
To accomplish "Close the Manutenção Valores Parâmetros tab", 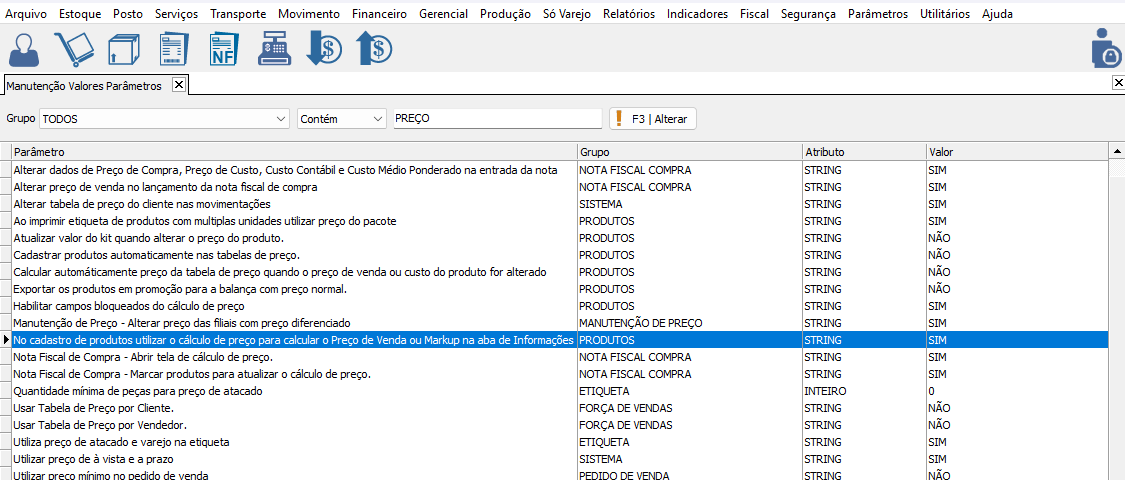I will pos(178,85).
